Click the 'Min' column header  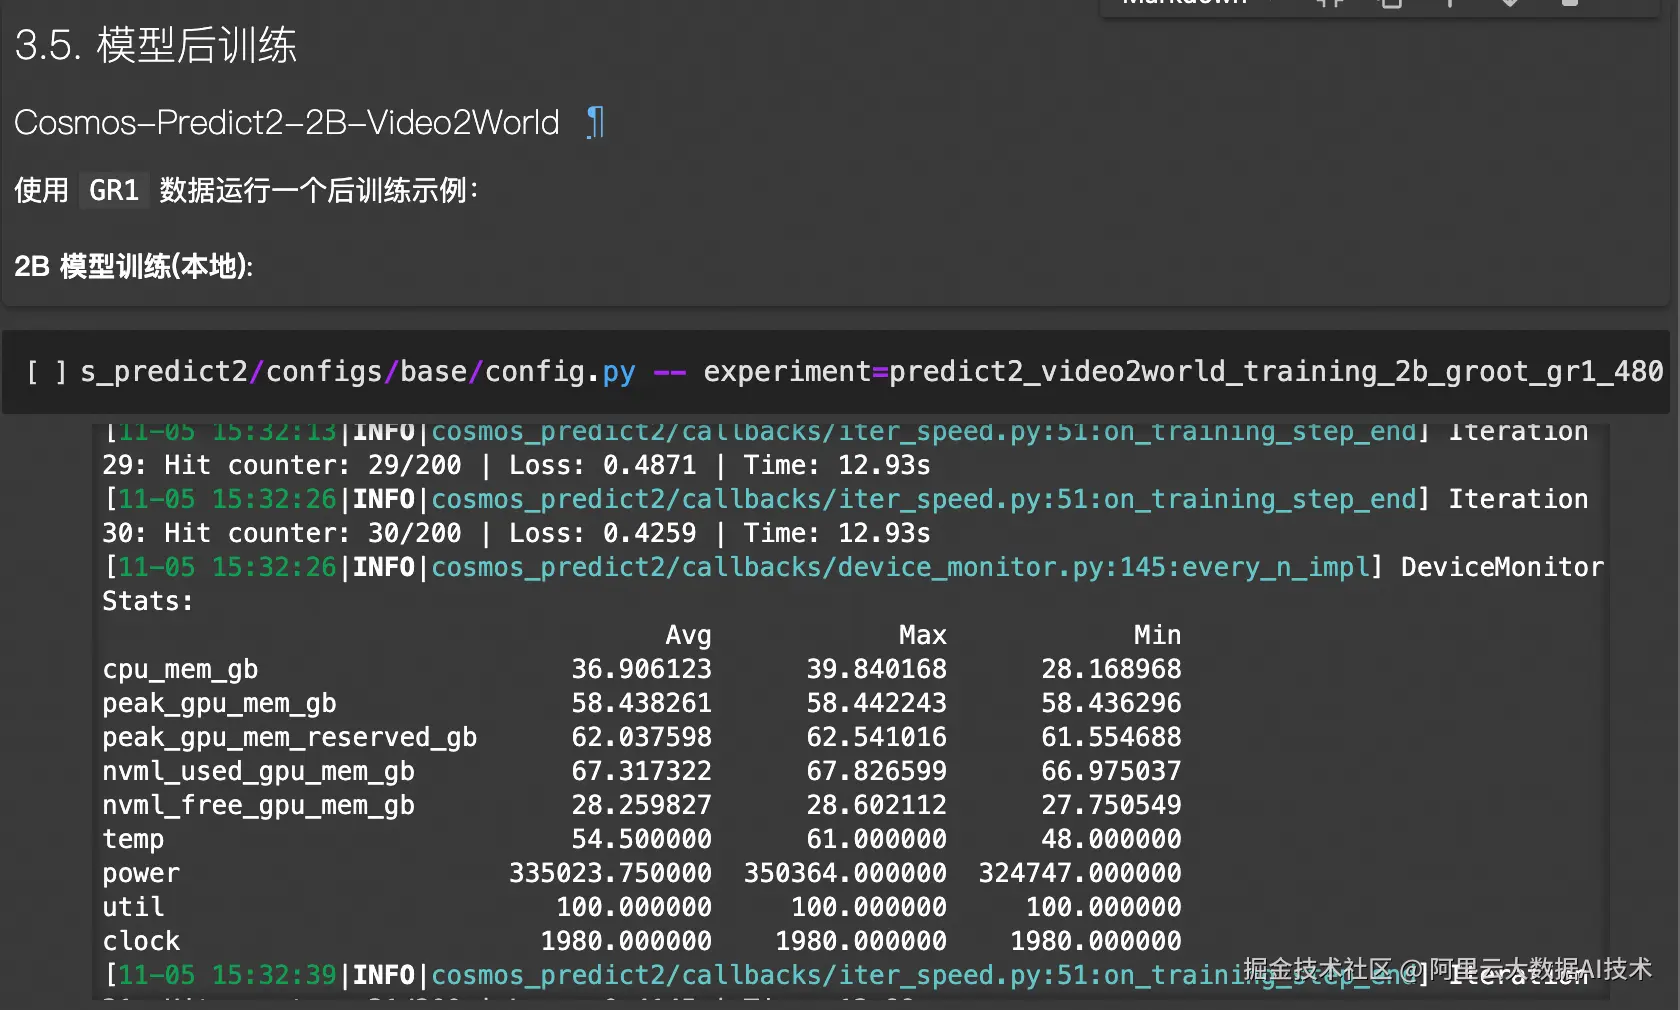click(x=1157, y=636)
